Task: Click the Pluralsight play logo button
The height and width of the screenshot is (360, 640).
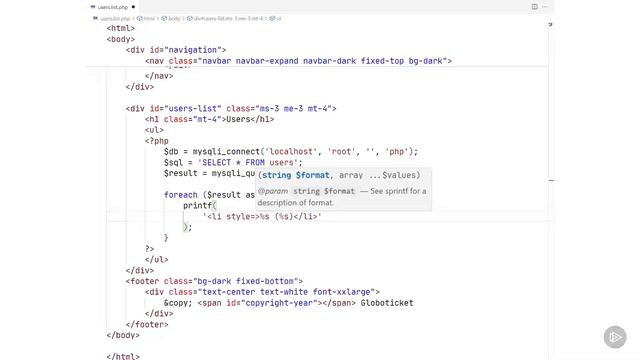Action: click(x=615, y=337)
